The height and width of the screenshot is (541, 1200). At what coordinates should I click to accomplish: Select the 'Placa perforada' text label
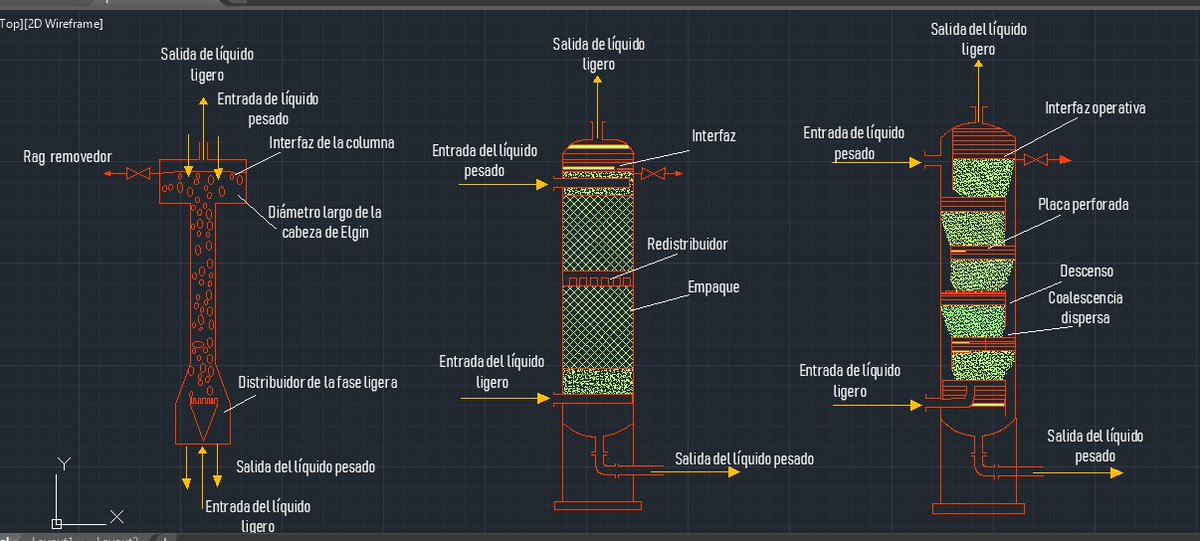coord(1083,204)
